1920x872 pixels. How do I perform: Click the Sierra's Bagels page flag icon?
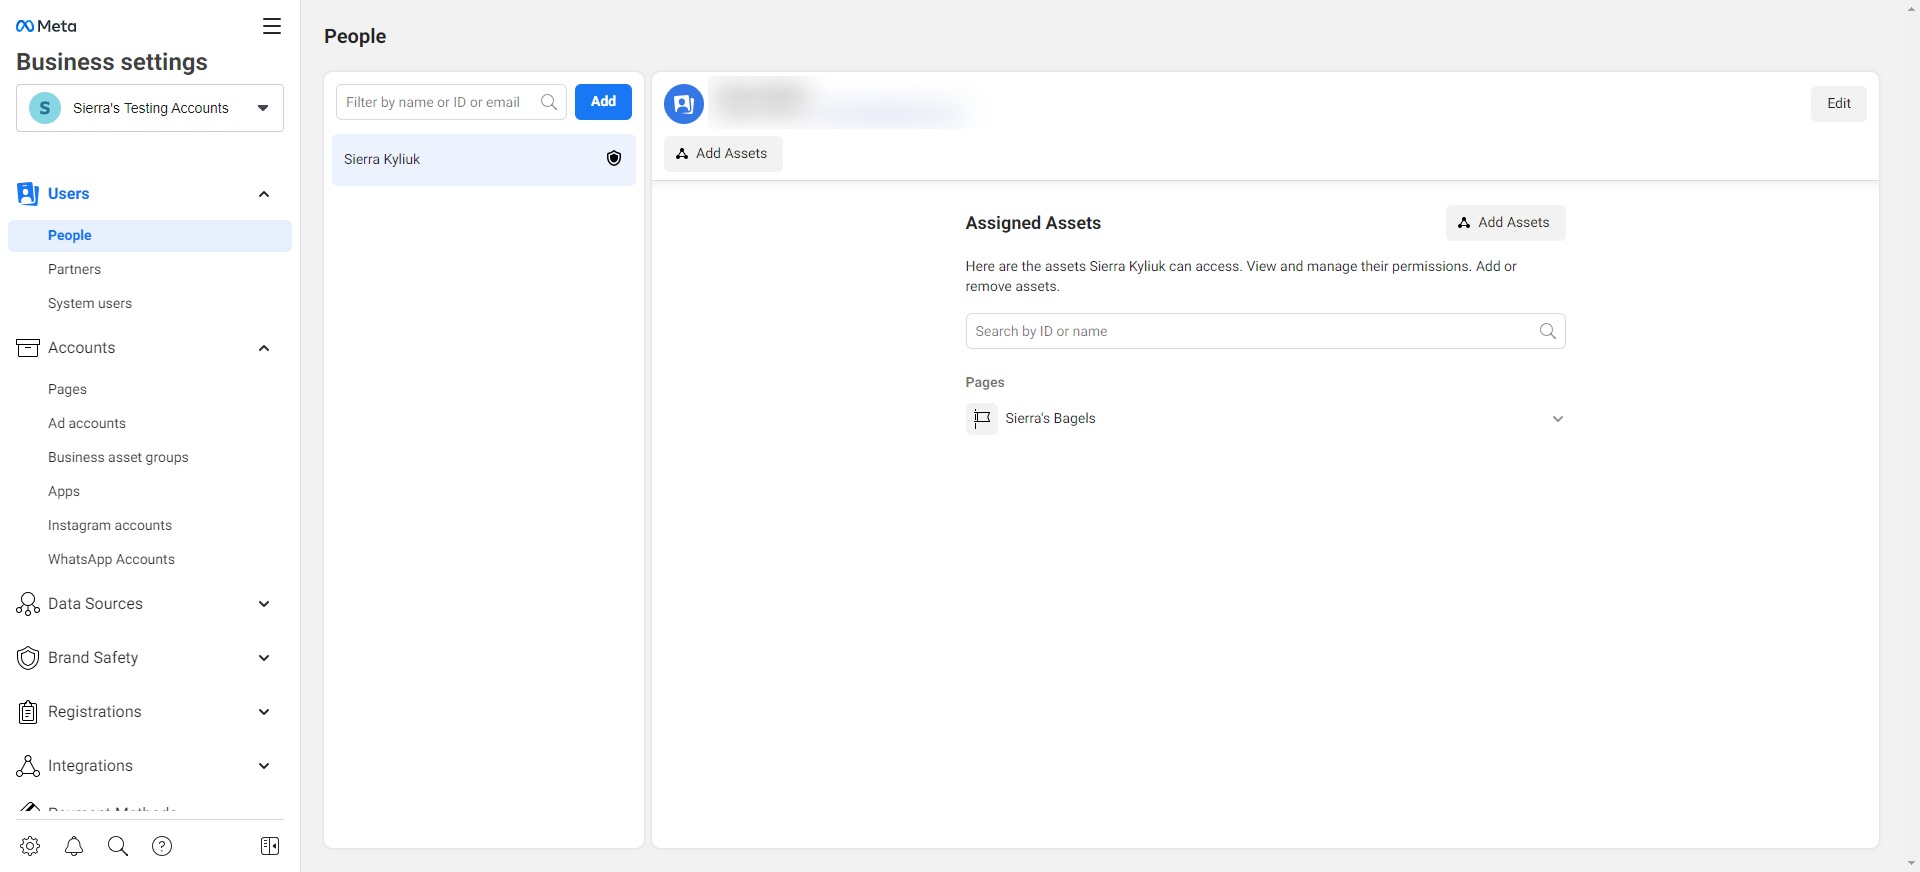982,419
